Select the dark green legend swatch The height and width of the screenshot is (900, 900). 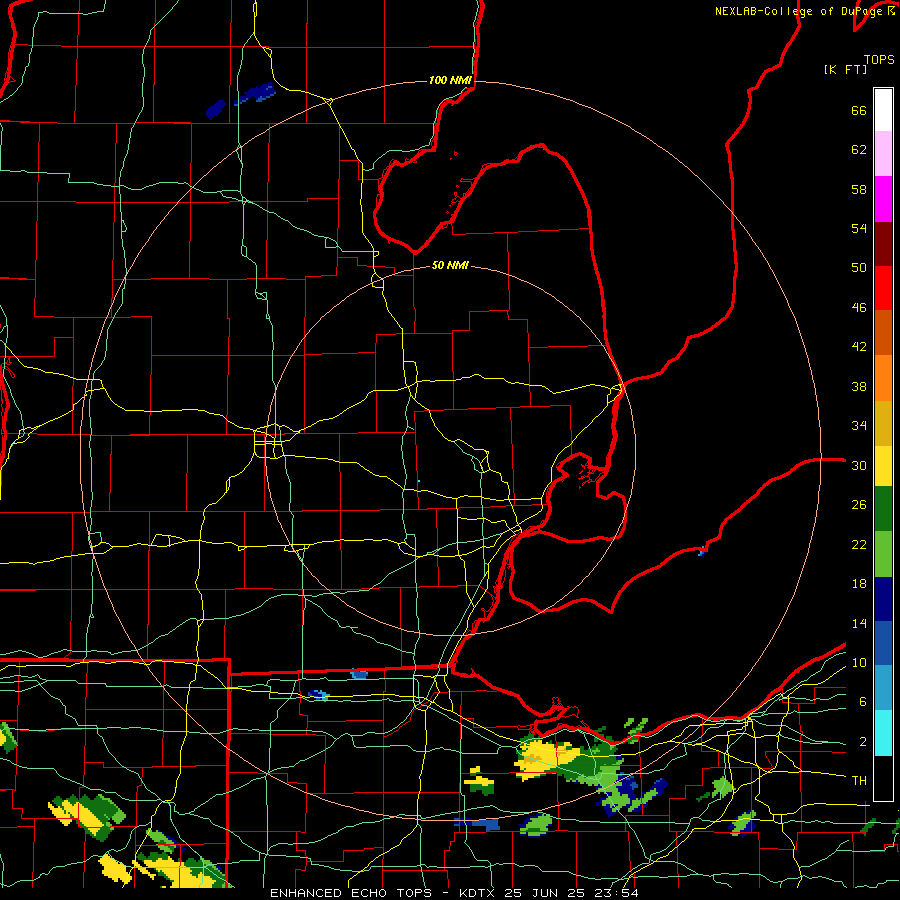click(883, 509)
